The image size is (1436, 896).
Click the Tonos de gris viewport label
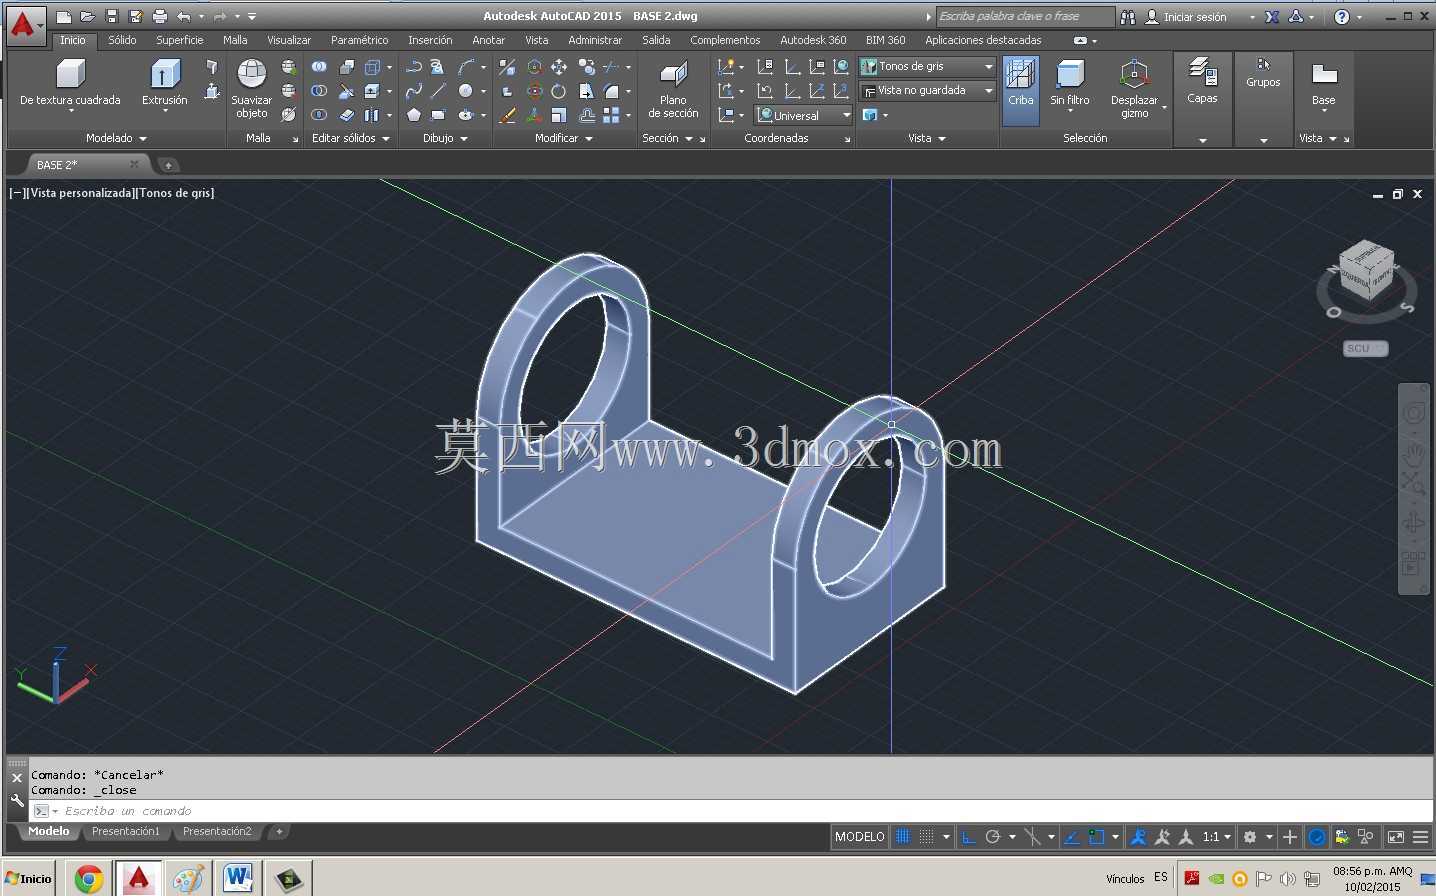pyautogui.click(x=176, y=193)
